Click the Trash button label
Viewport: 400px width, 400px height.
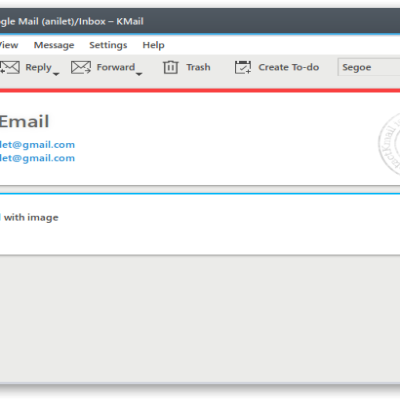[x=198, y=67]
